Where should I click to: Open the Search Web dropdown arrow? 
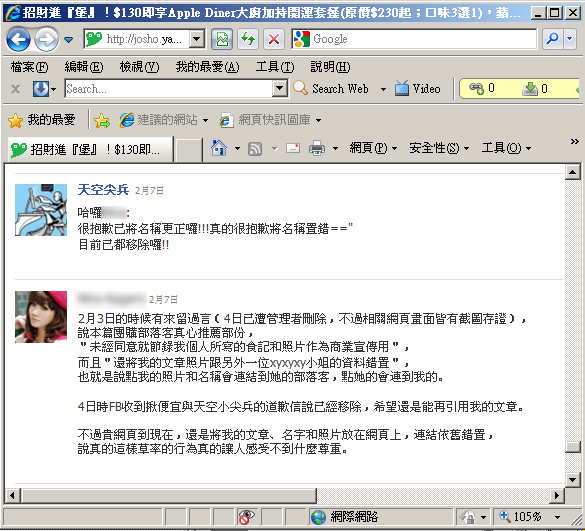pyautogui.click(x=383, y=89)
